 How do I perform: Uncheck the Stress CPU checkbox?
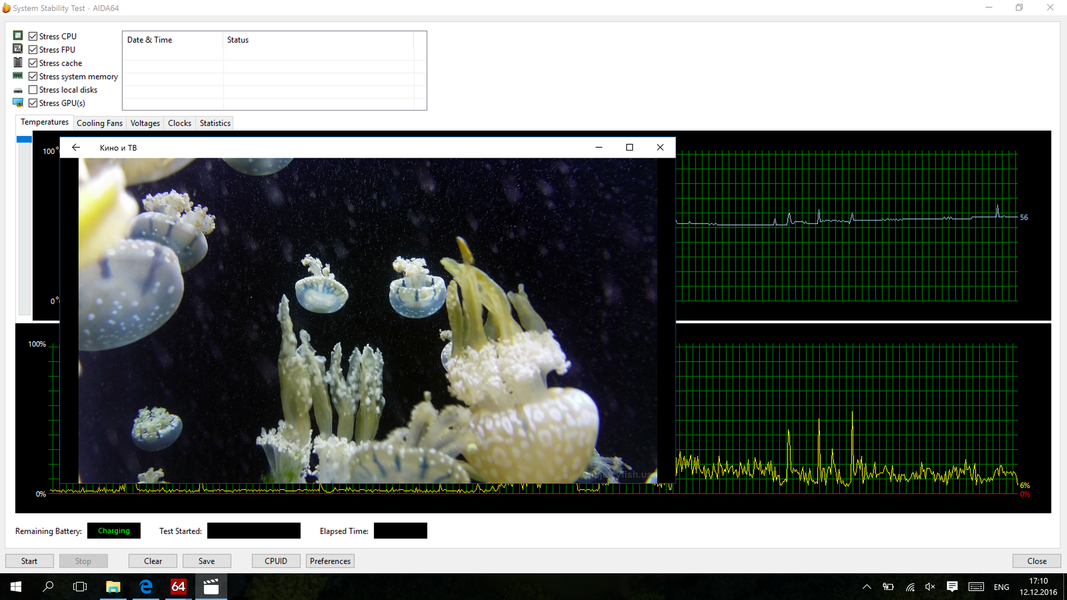tap(33, 36)
